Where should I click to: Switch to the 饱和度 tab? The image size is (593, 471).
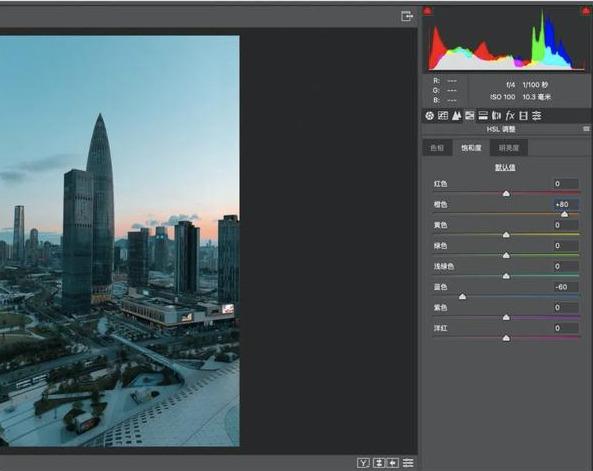point(471,148)
